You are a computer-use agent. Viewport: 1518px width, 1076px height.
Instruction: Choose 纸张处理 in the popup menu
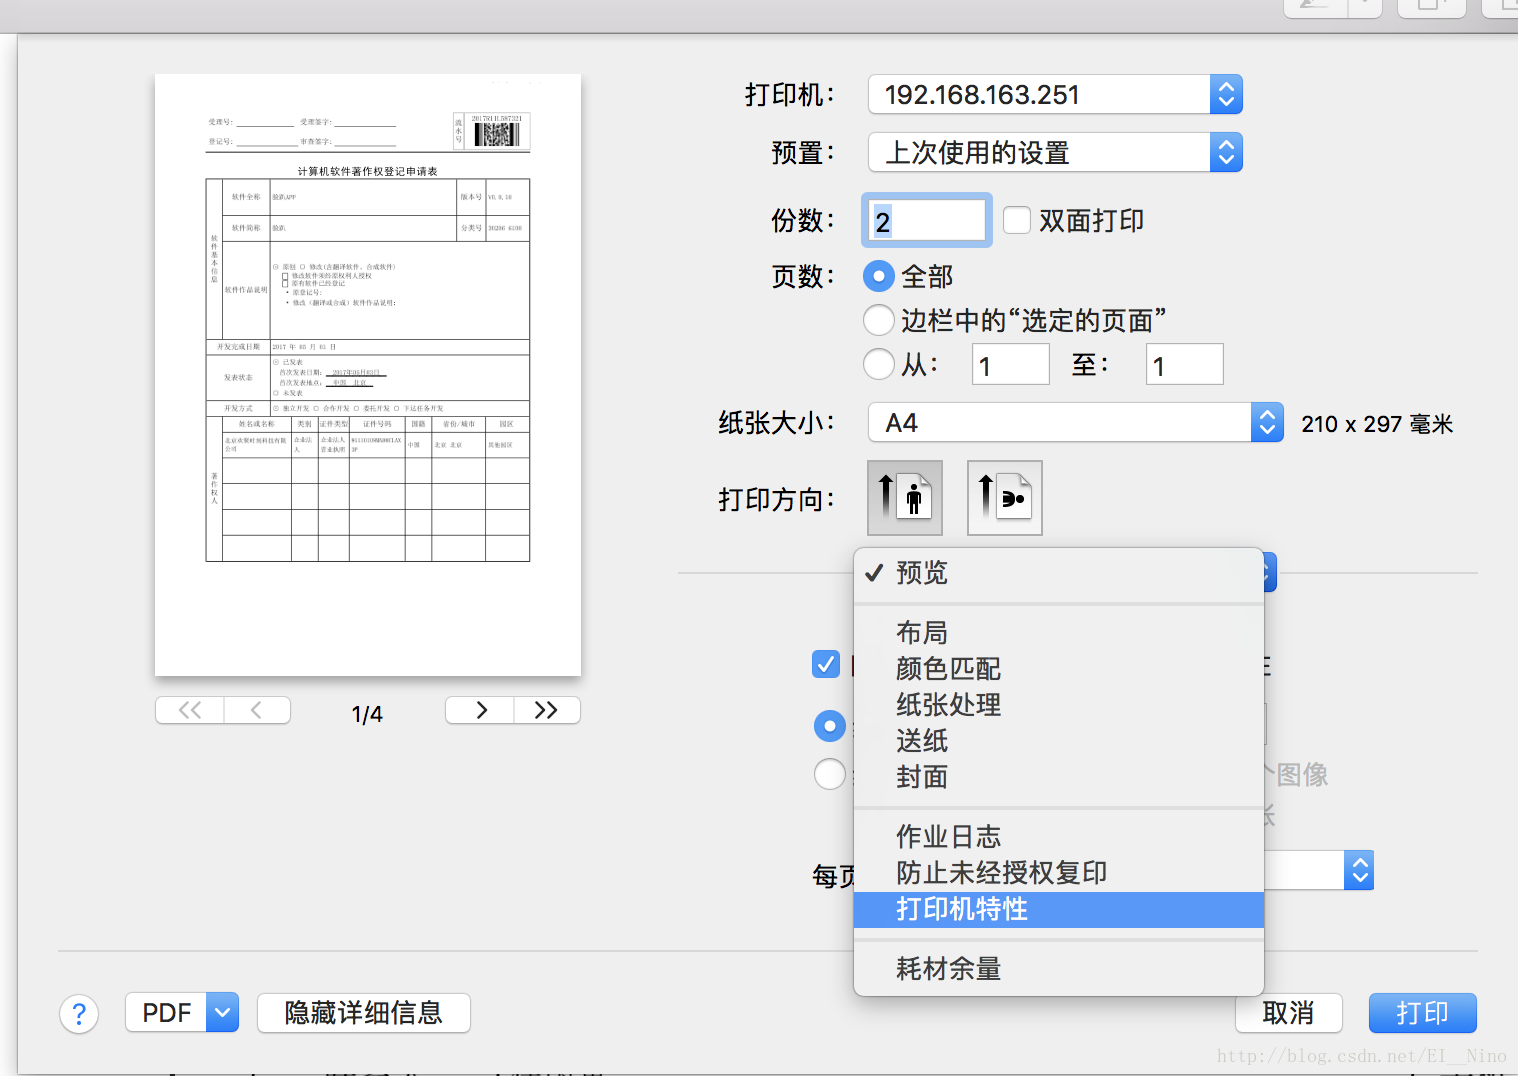(1059, 705)
